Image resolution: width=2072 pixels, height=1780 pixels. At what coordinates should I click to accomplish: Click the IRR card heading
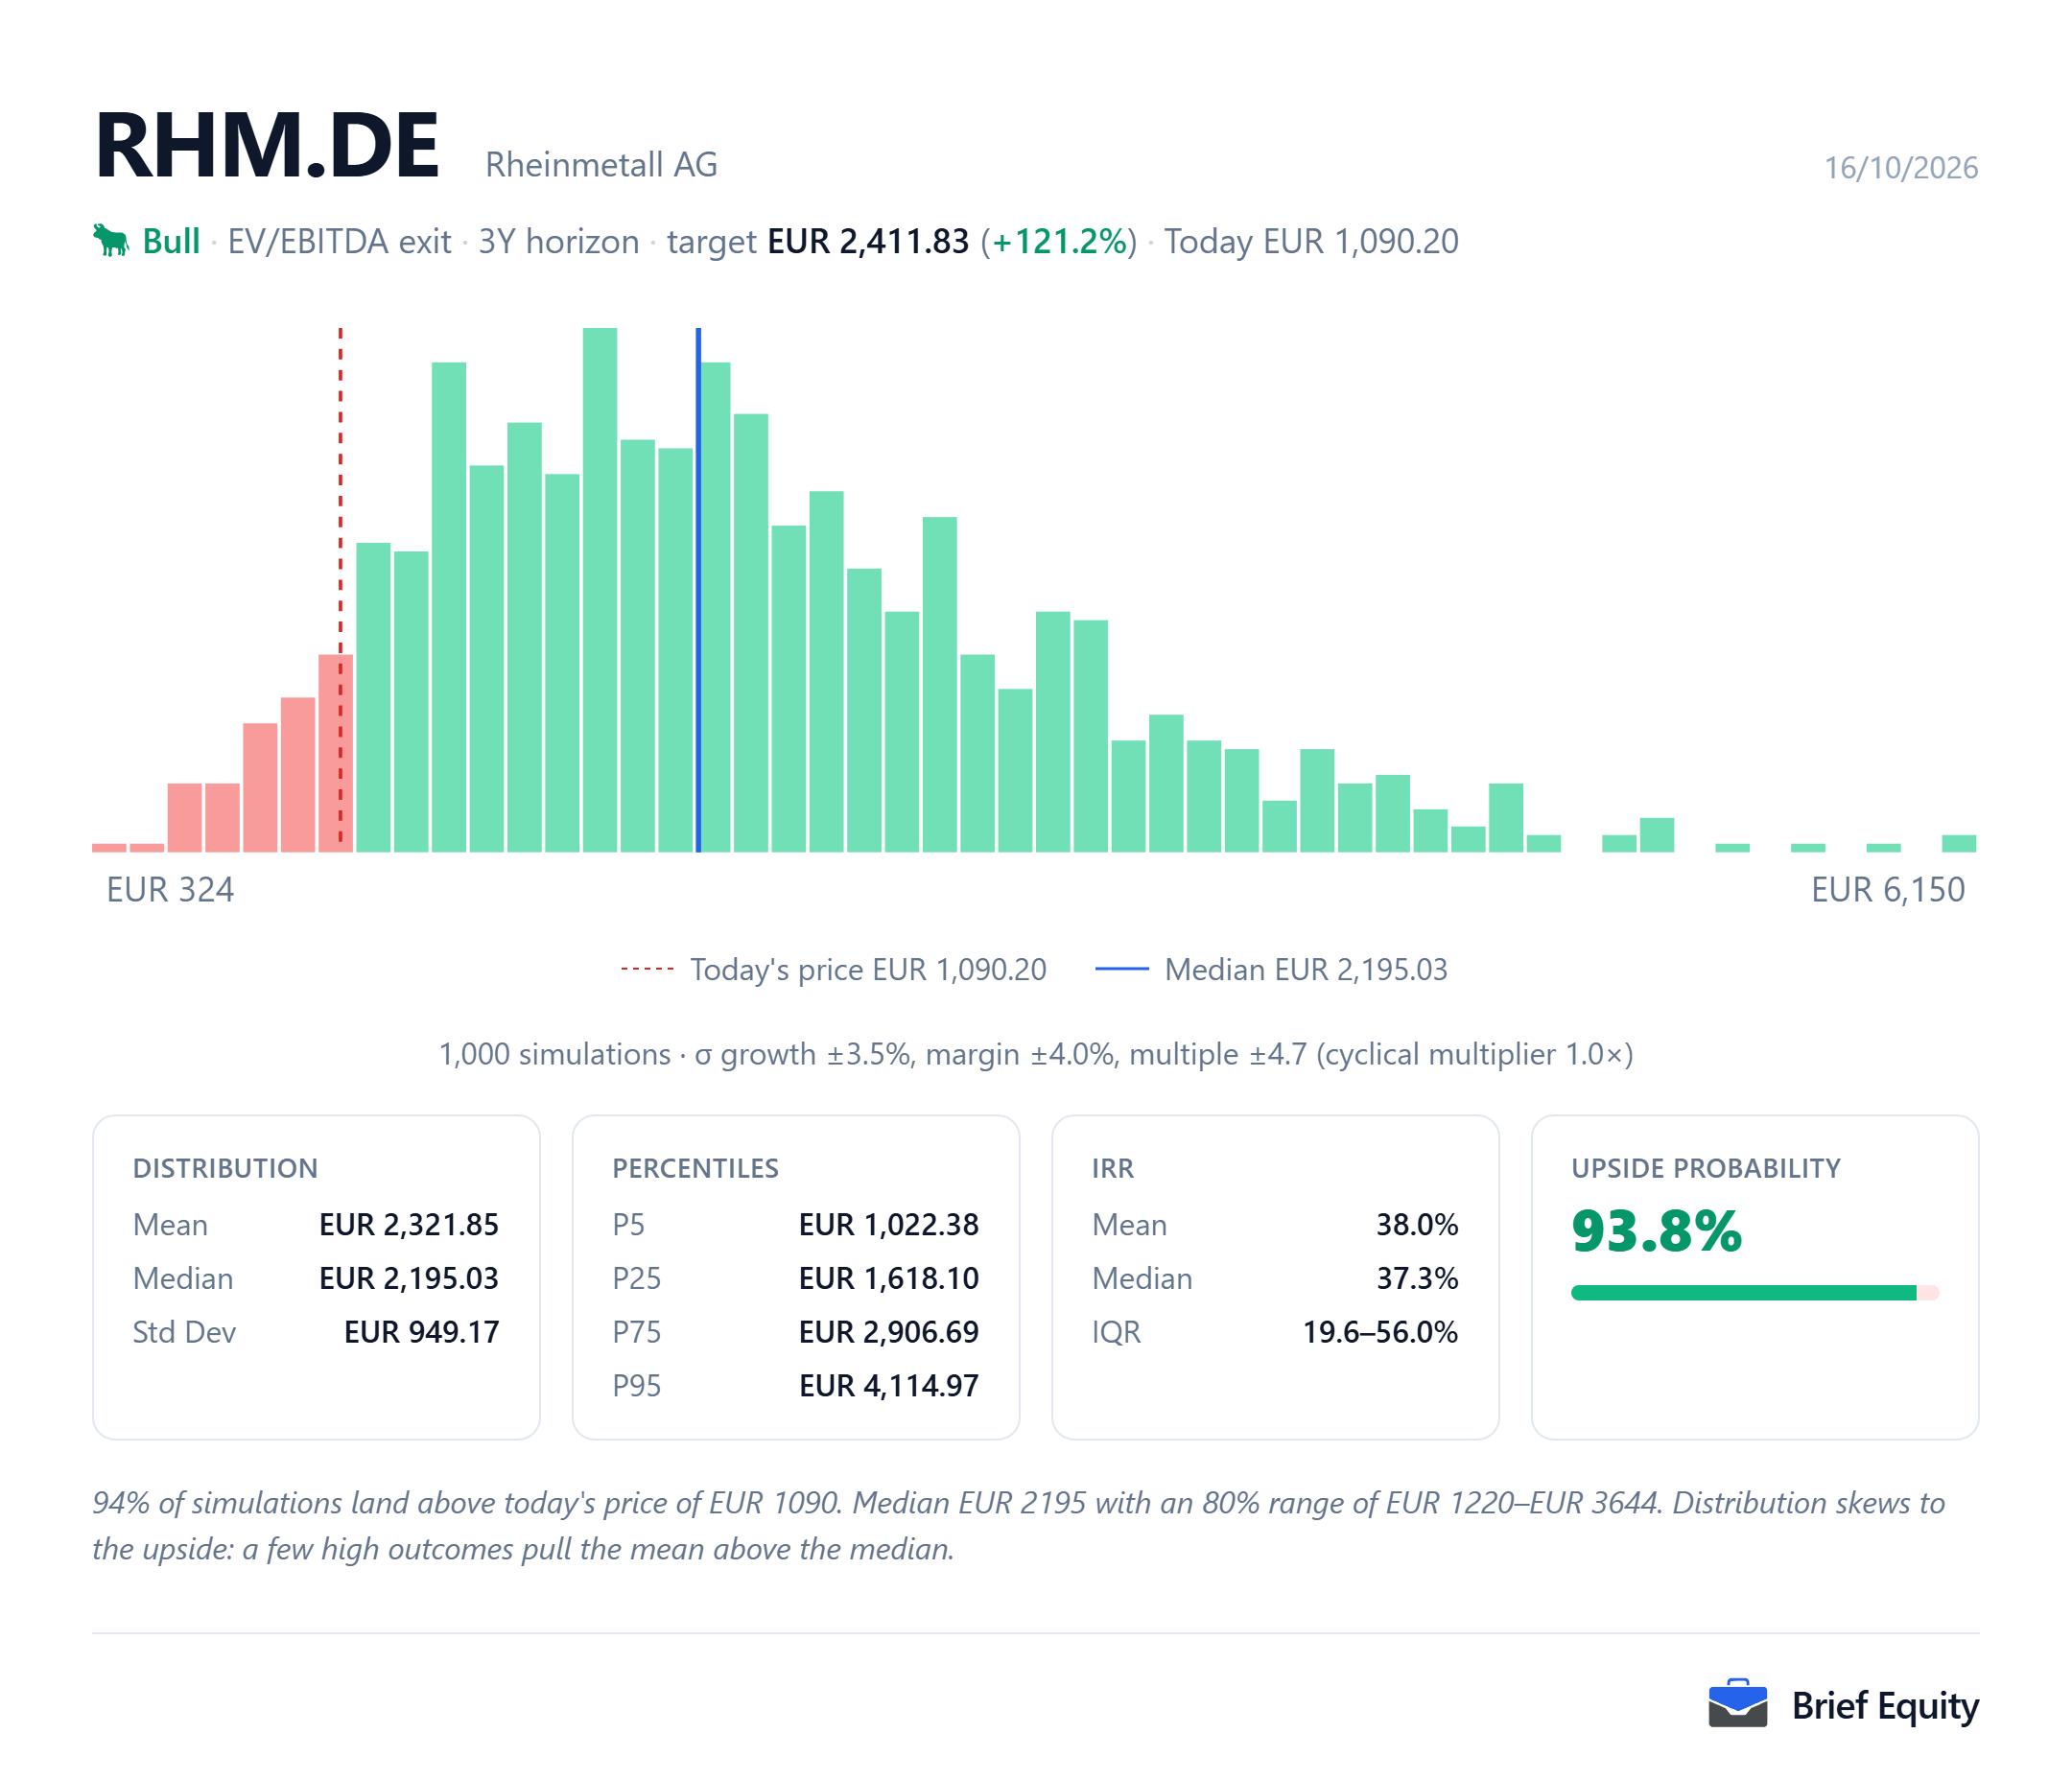pyautogui.click(x=1113, y=1169)
